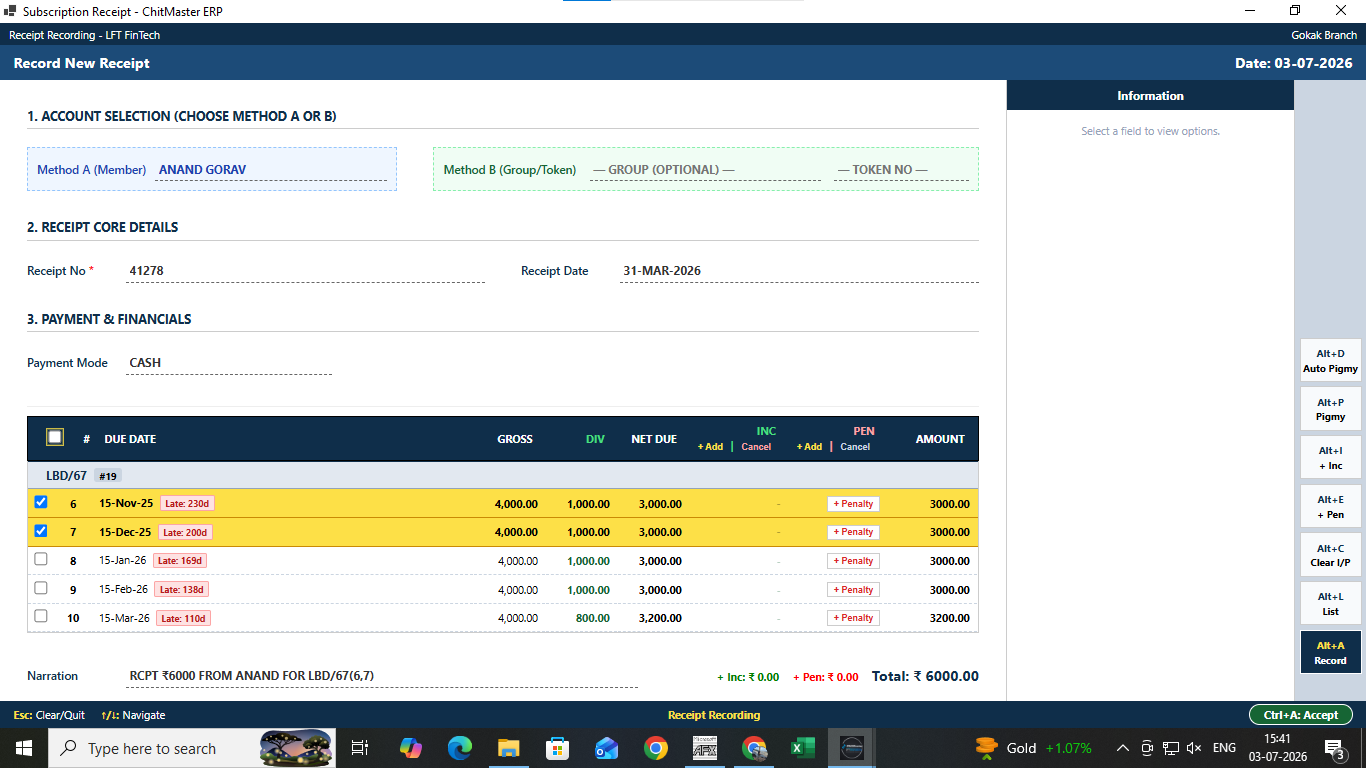Select the Method A member field
This screenshot has height=768, width=1366.
pos(271,170)
